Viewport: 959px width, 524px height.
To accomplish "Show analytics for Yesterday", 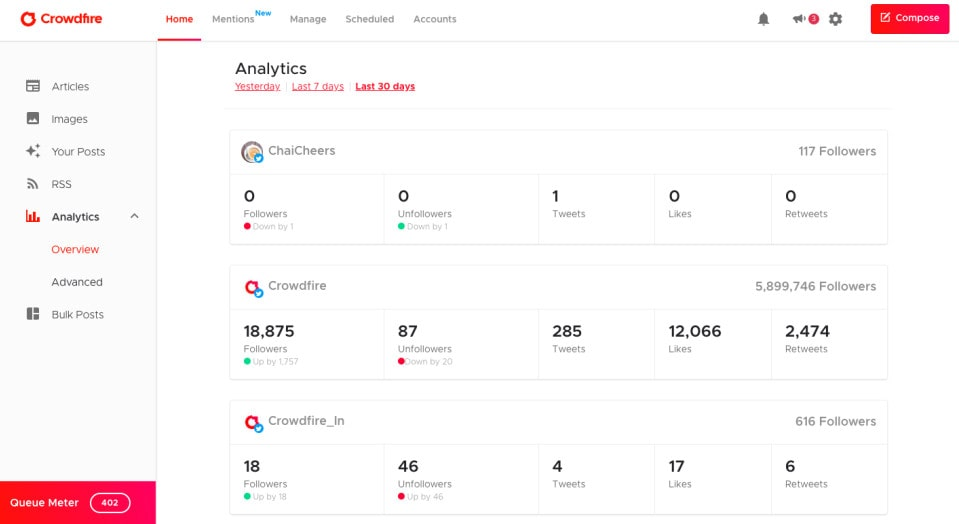I will tap(257, 87).
